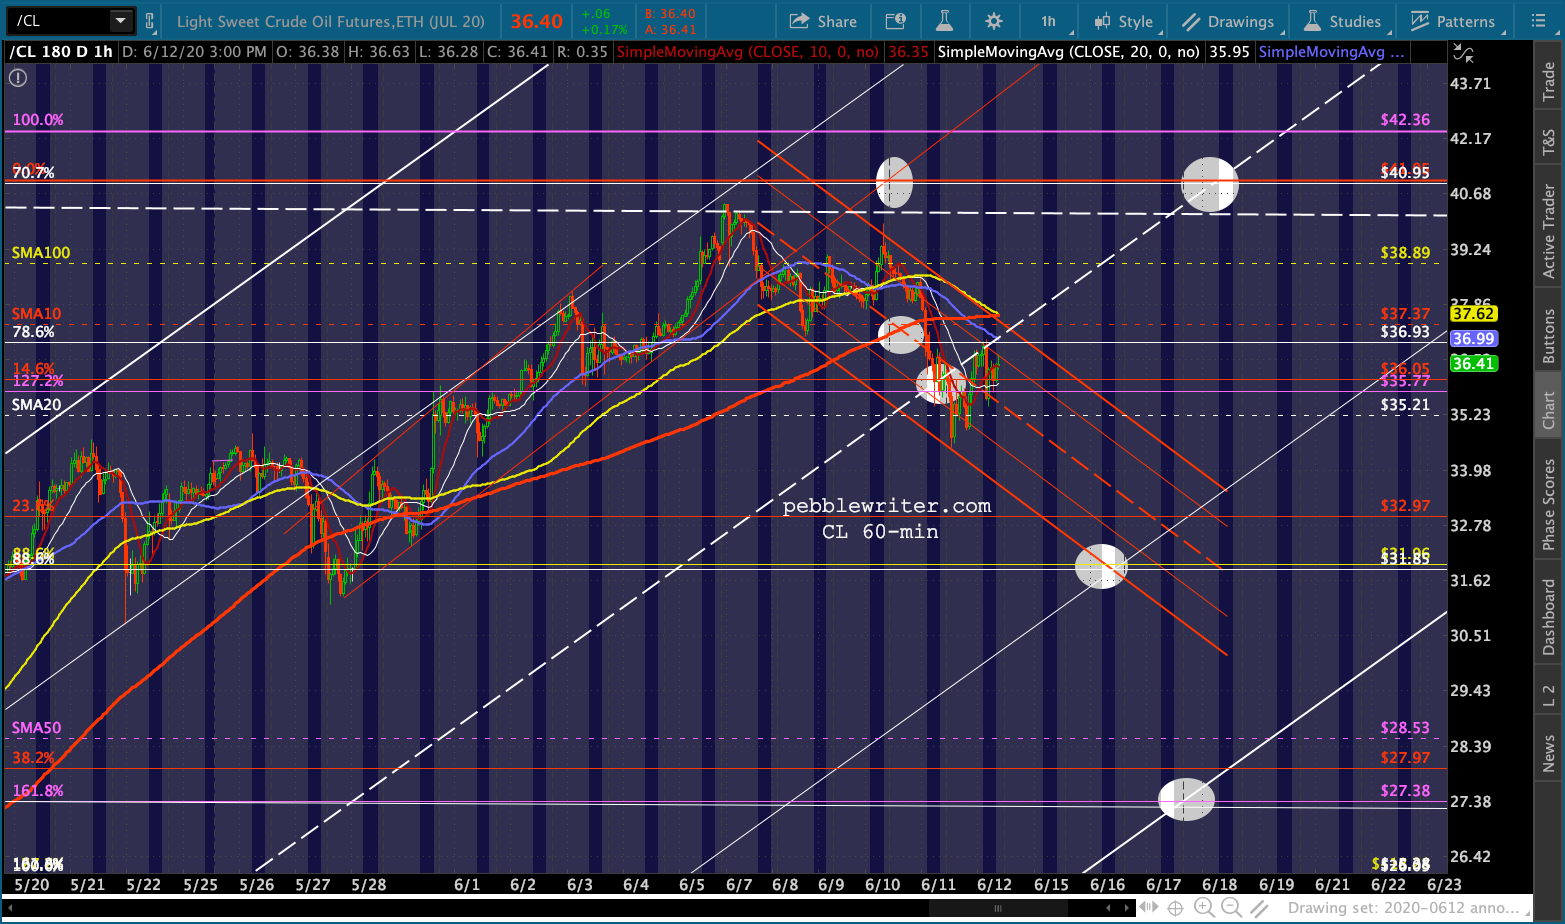Click the scroll right arrow

pyautogui.click(x=1126, y=908)
